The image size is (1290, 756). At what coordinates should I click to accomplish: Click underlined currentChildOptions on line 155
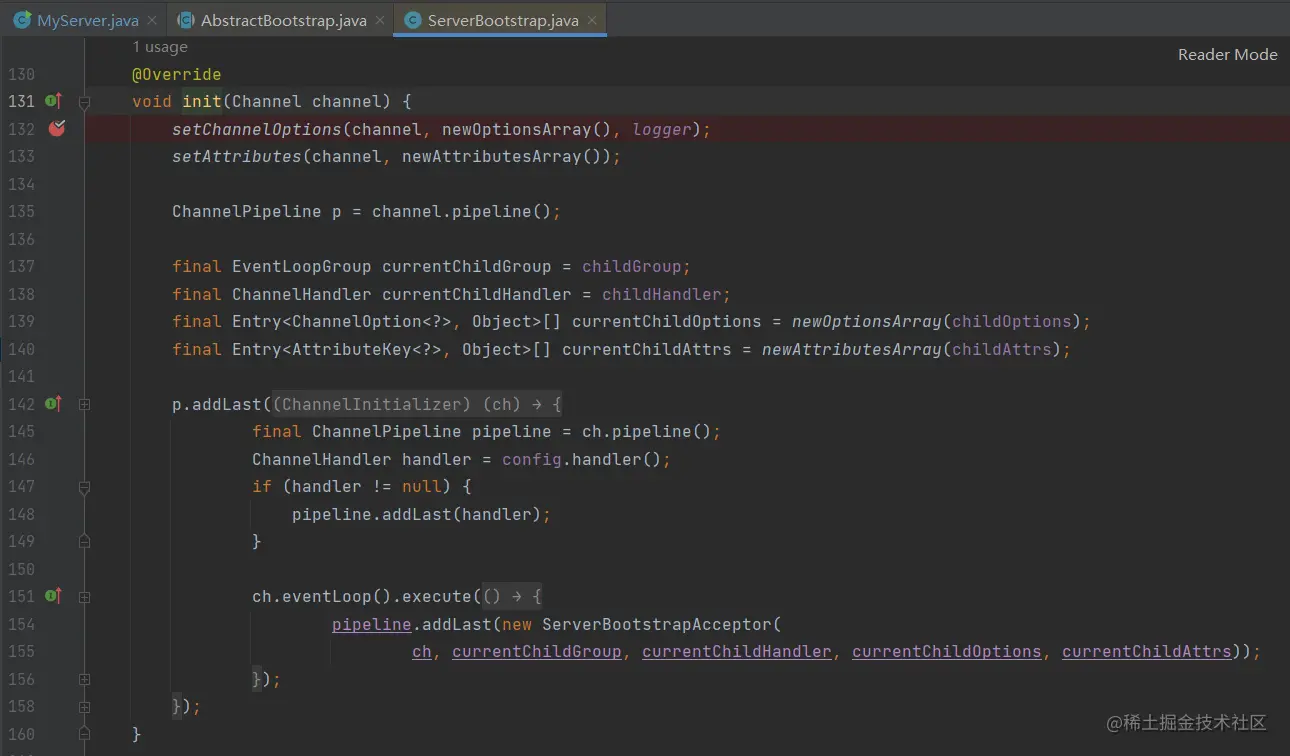[x=947, y=651]
